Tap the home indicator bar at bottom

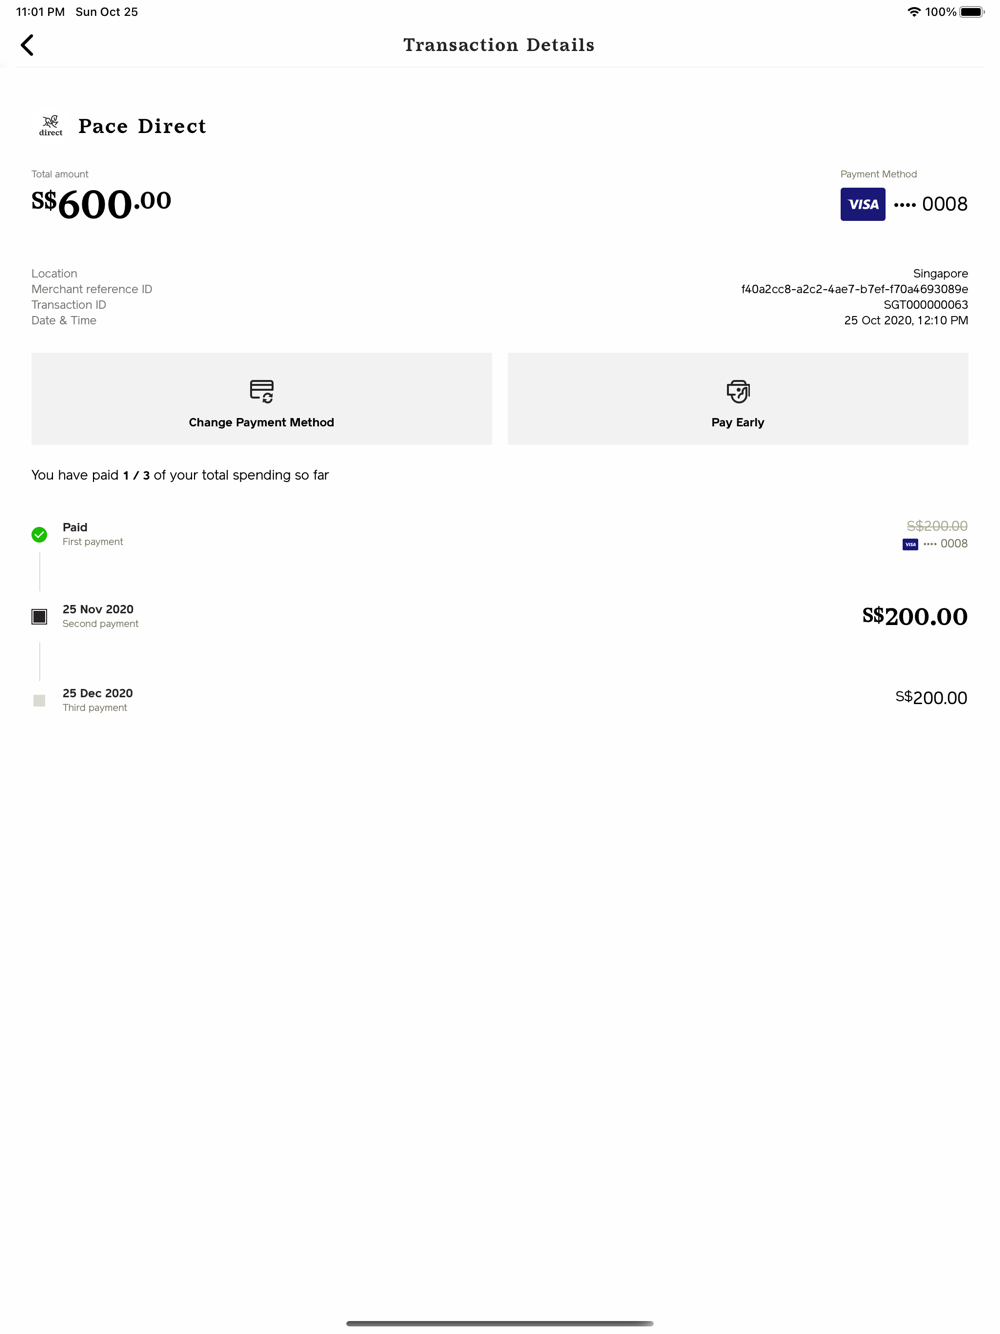pos(500,1323)
